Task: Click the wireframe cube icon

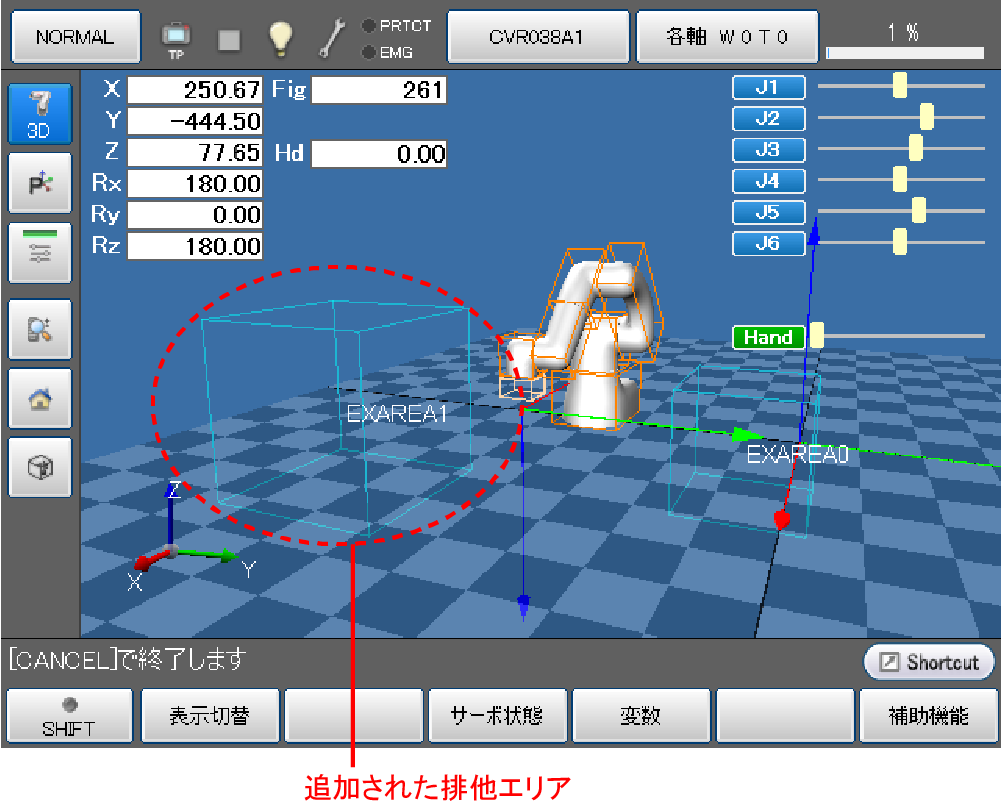Action: pos(39,467)
